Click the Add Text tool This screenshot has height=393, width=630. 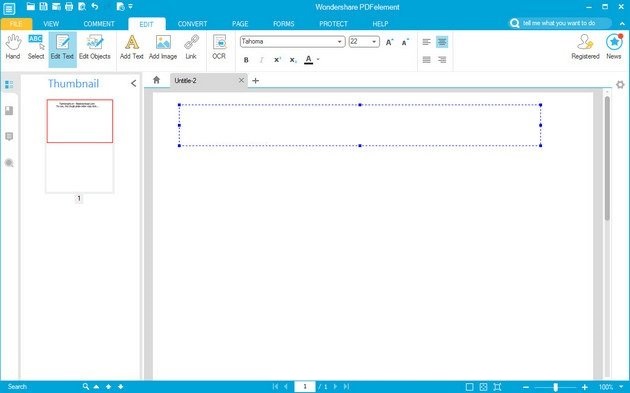tap(131, 47)
